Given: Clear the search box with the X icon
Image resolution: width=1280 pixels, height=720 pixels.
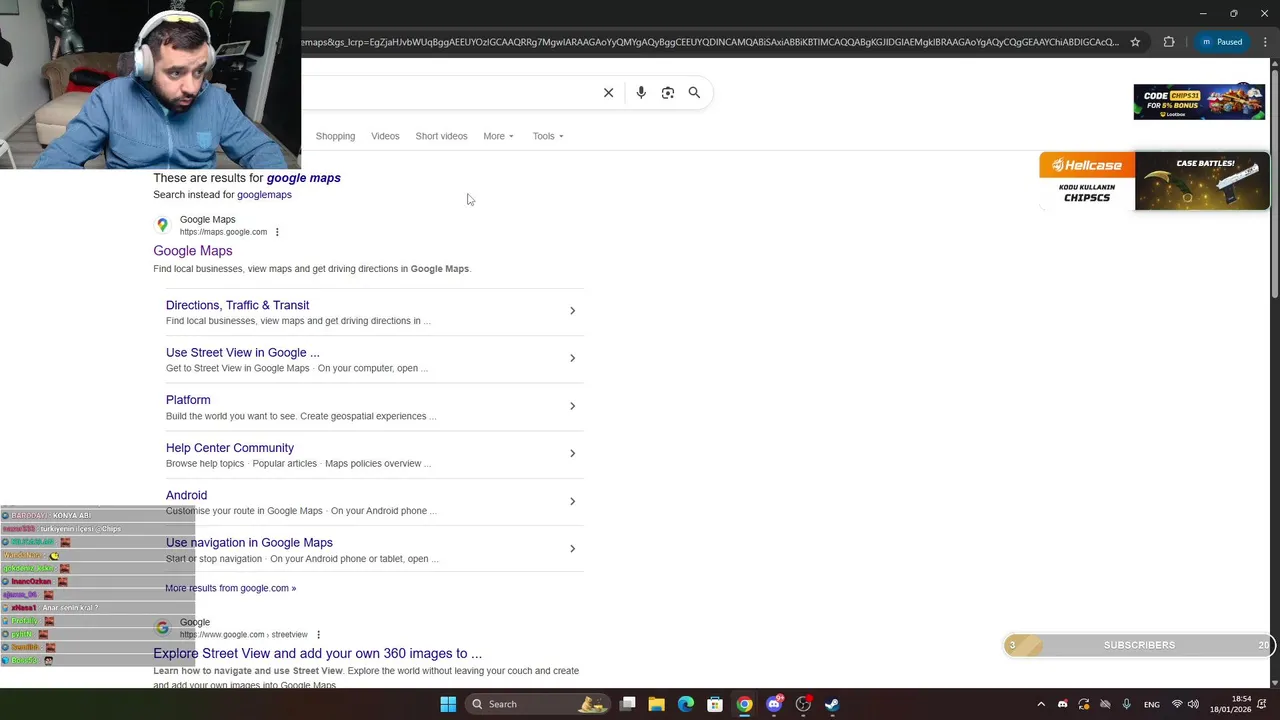Looking at the screenshot, I should (x=608, y=93).
